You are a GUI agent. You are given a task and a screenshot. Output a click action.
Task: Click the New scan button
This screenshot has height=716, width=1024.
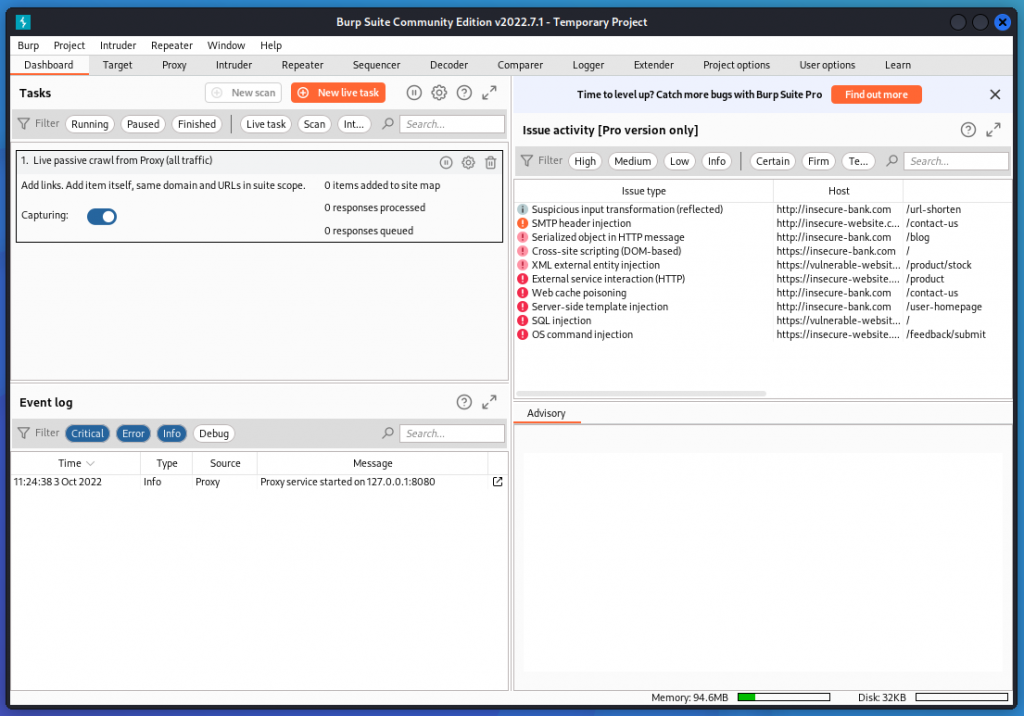(x=243, y=93)
